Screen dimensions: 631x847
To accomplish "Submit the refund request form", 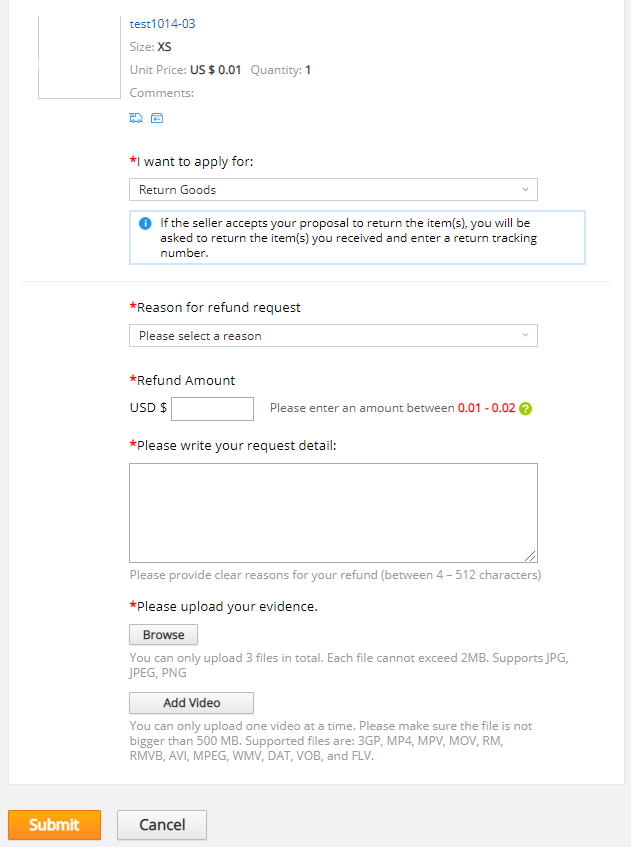I will [55, 825].
